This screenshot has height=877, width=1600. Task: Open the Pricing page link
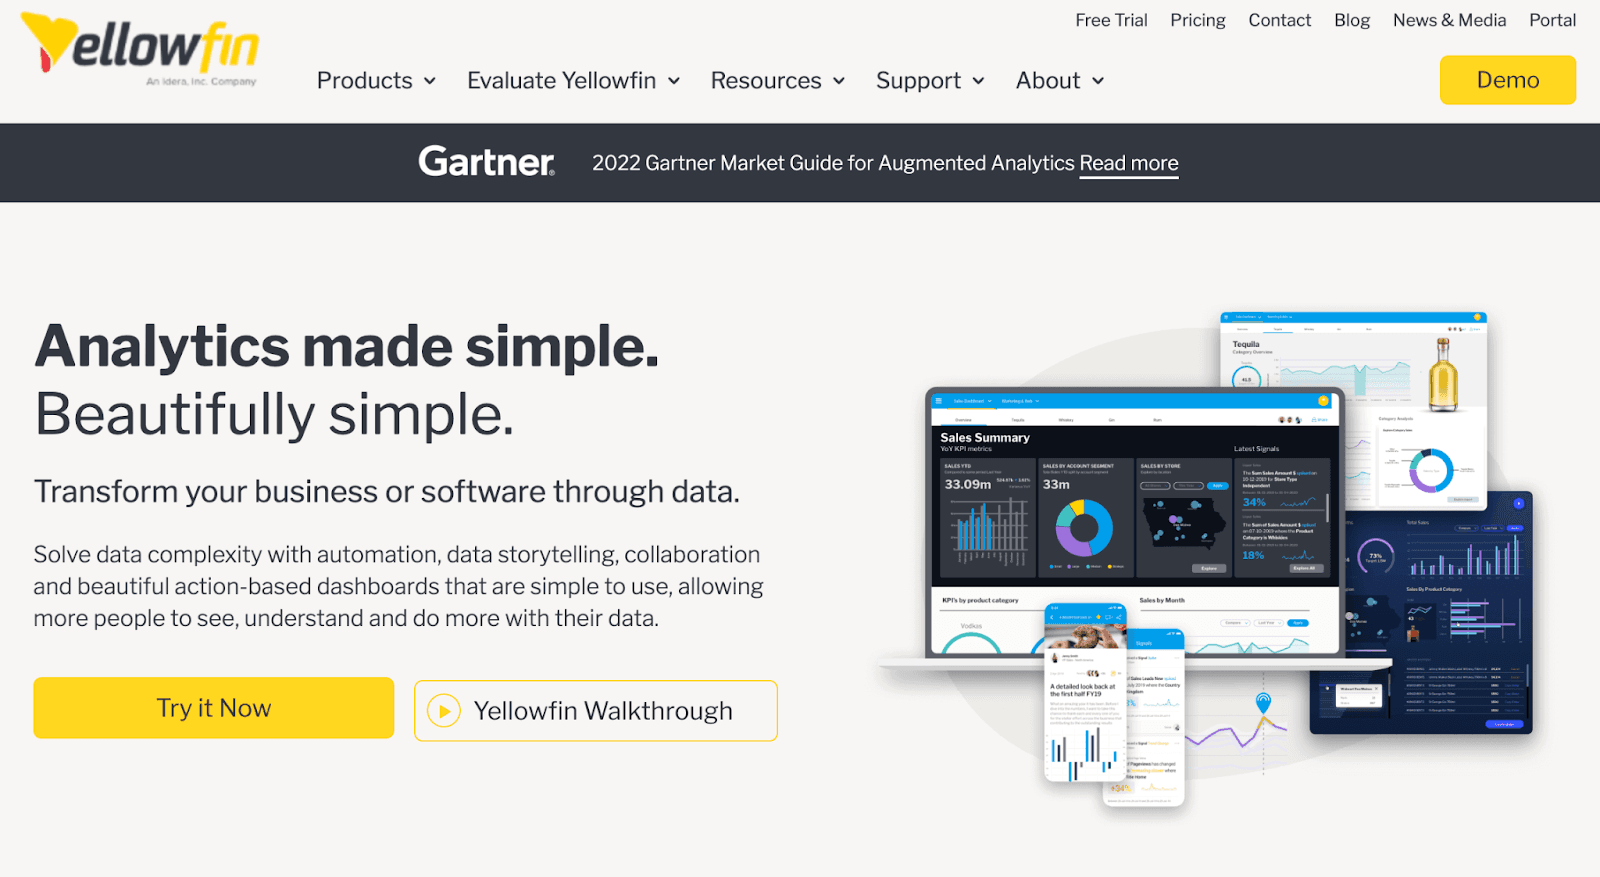[x=1198, y=20]
